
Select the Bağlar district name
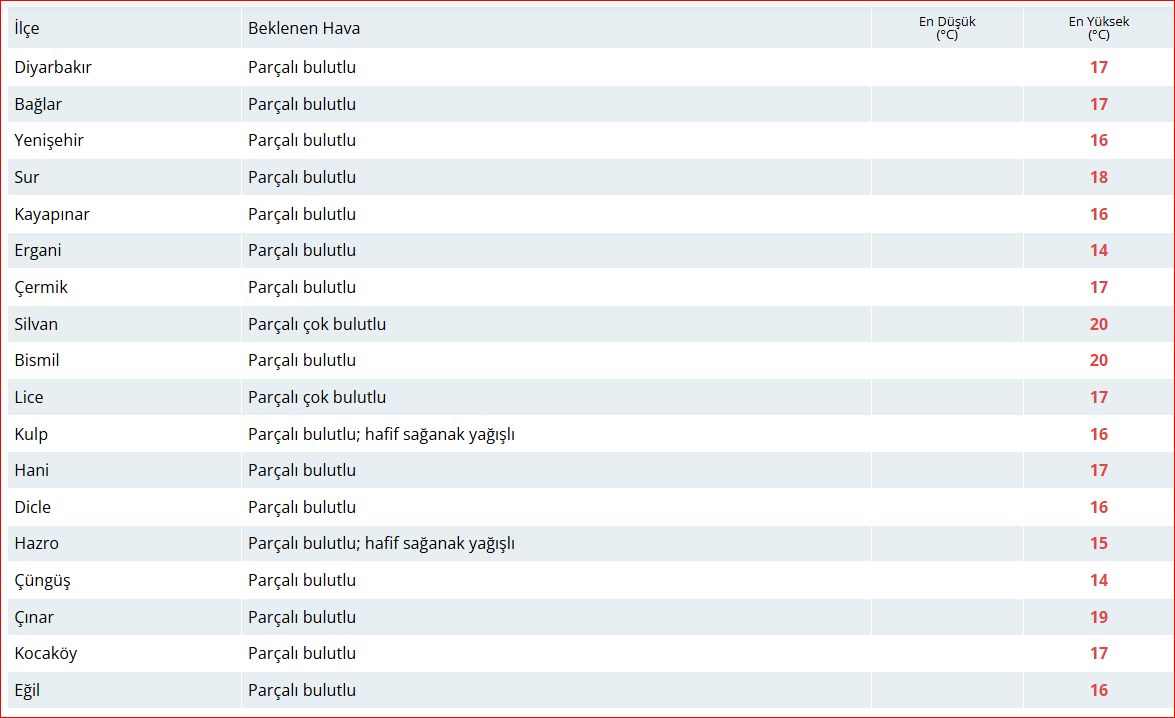point(38,104)
